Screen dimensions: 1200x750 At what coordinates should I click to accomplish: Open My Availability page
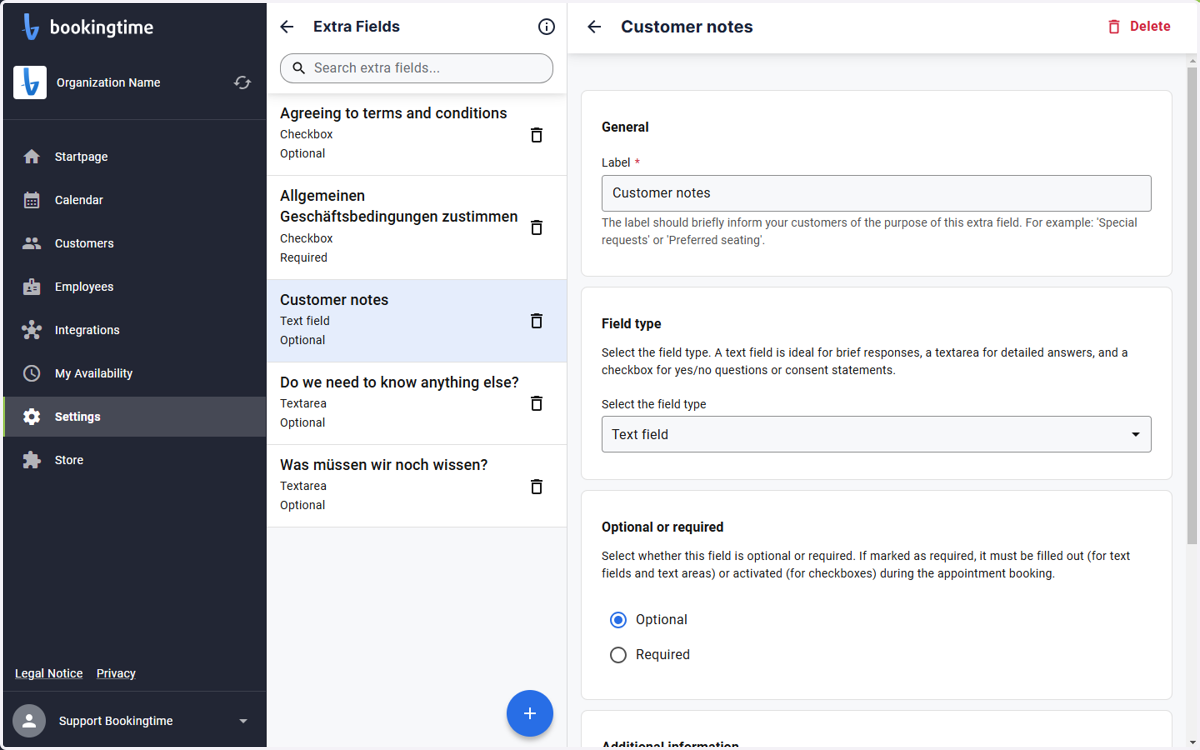tap(135, 373)
